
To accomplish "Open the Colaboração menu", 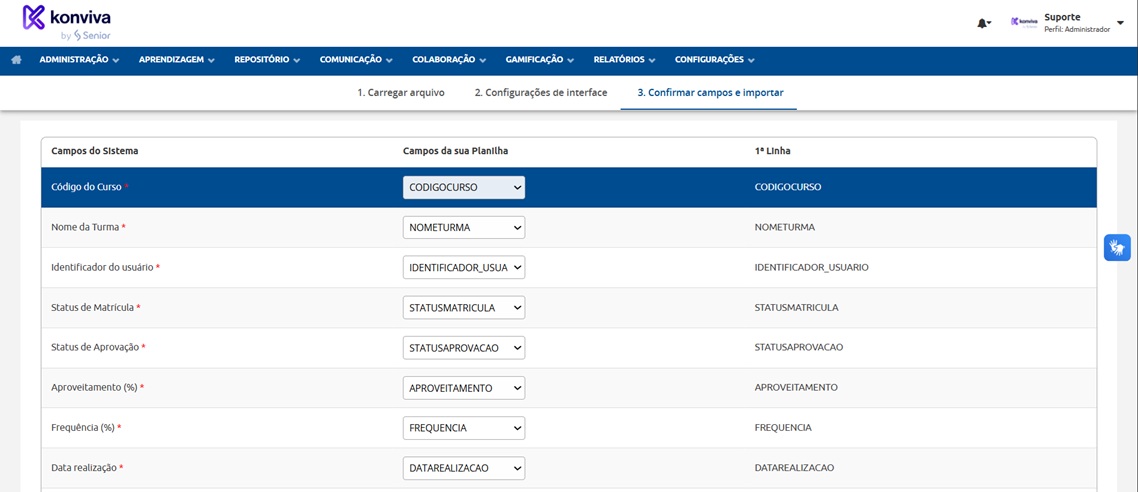I will [449, 60].
